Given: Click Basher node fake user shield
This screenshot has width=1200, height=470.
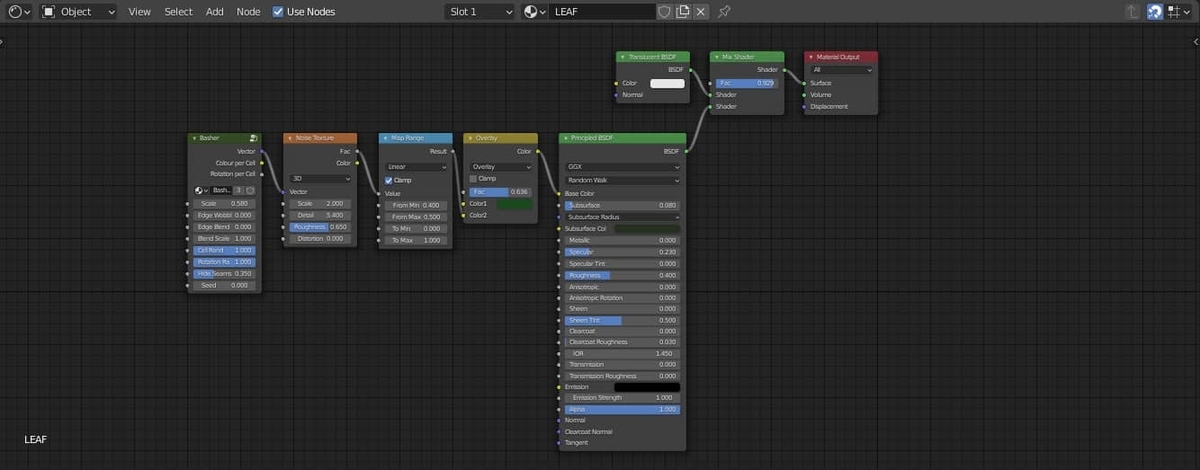Looking at the screenshot, I should pos(250,190).
